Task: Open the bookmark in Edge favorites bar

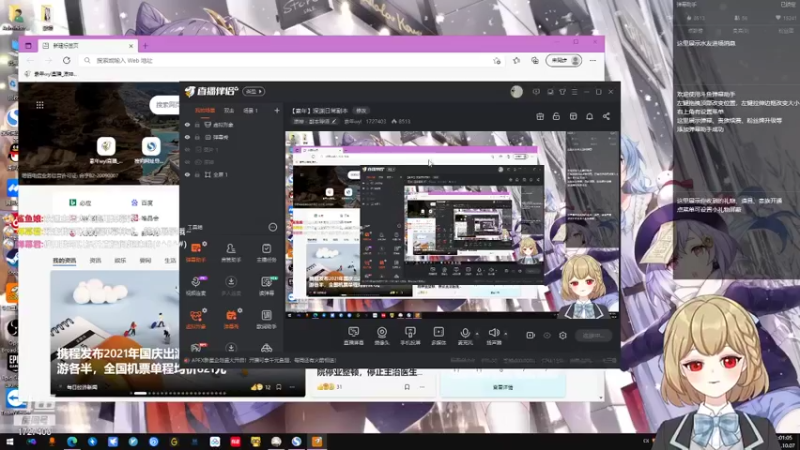Action: [51, 74]
